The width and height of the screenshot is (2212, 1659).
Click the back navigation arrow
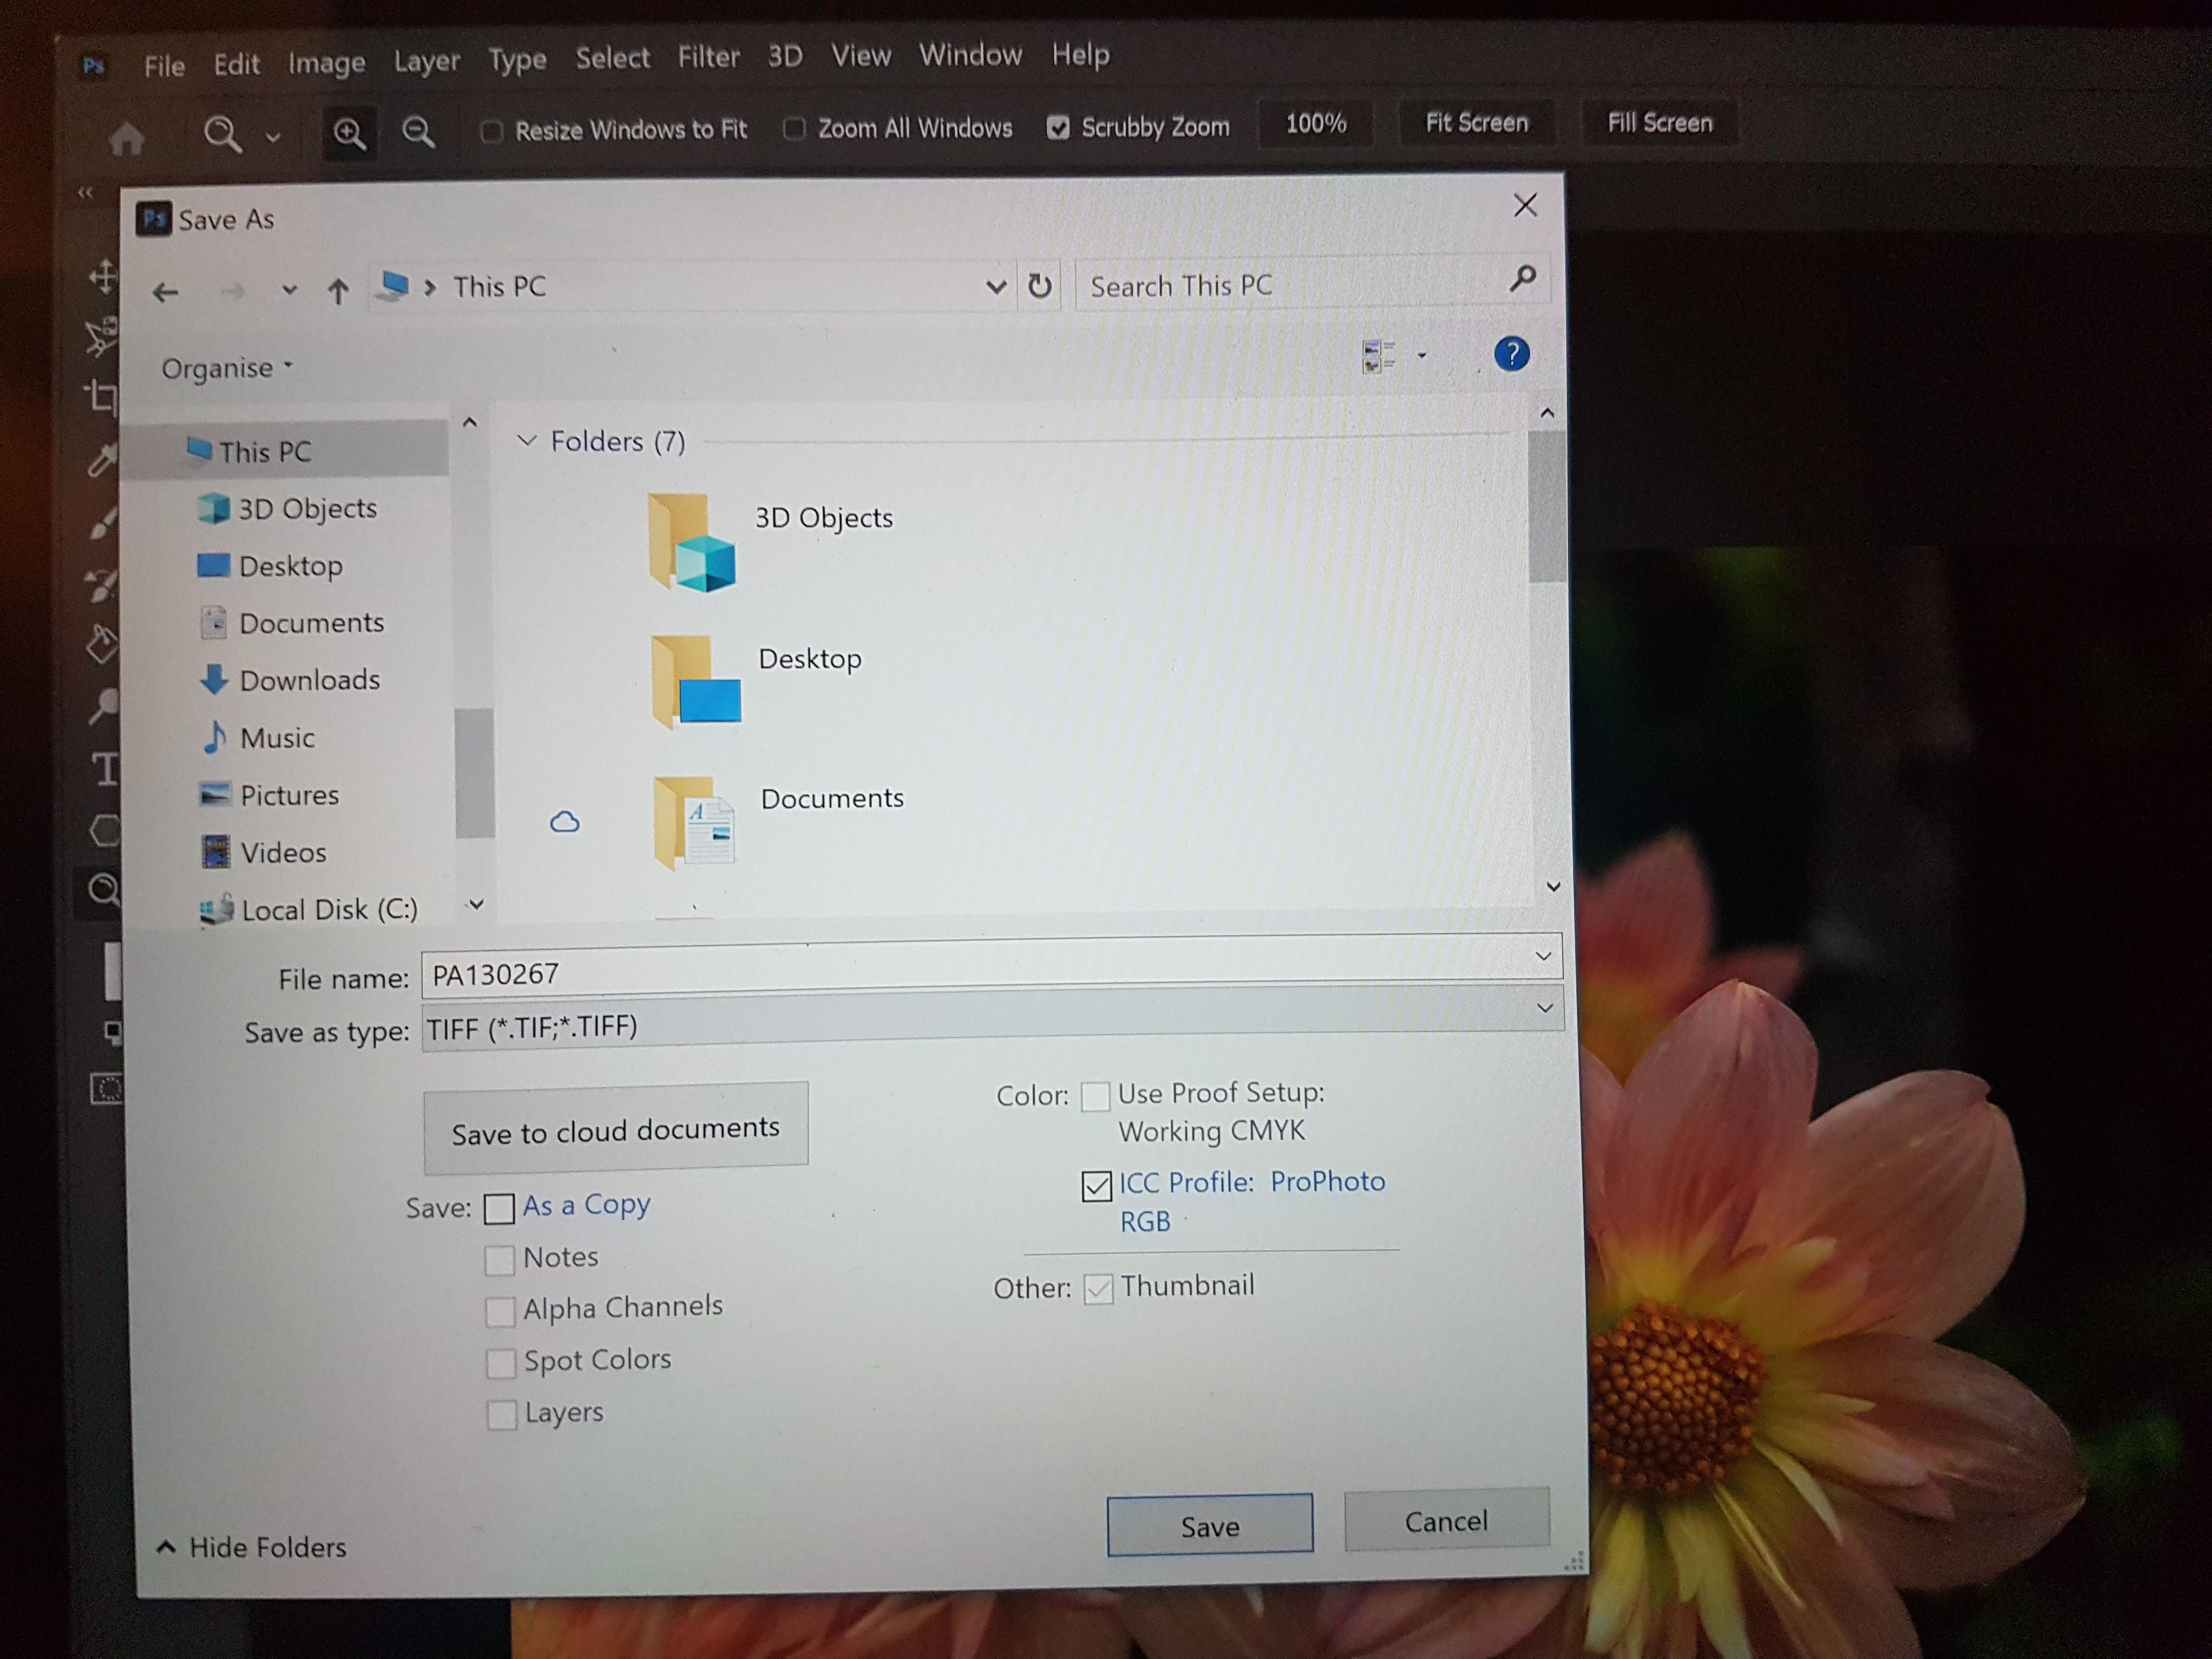(x=166, y=292)
